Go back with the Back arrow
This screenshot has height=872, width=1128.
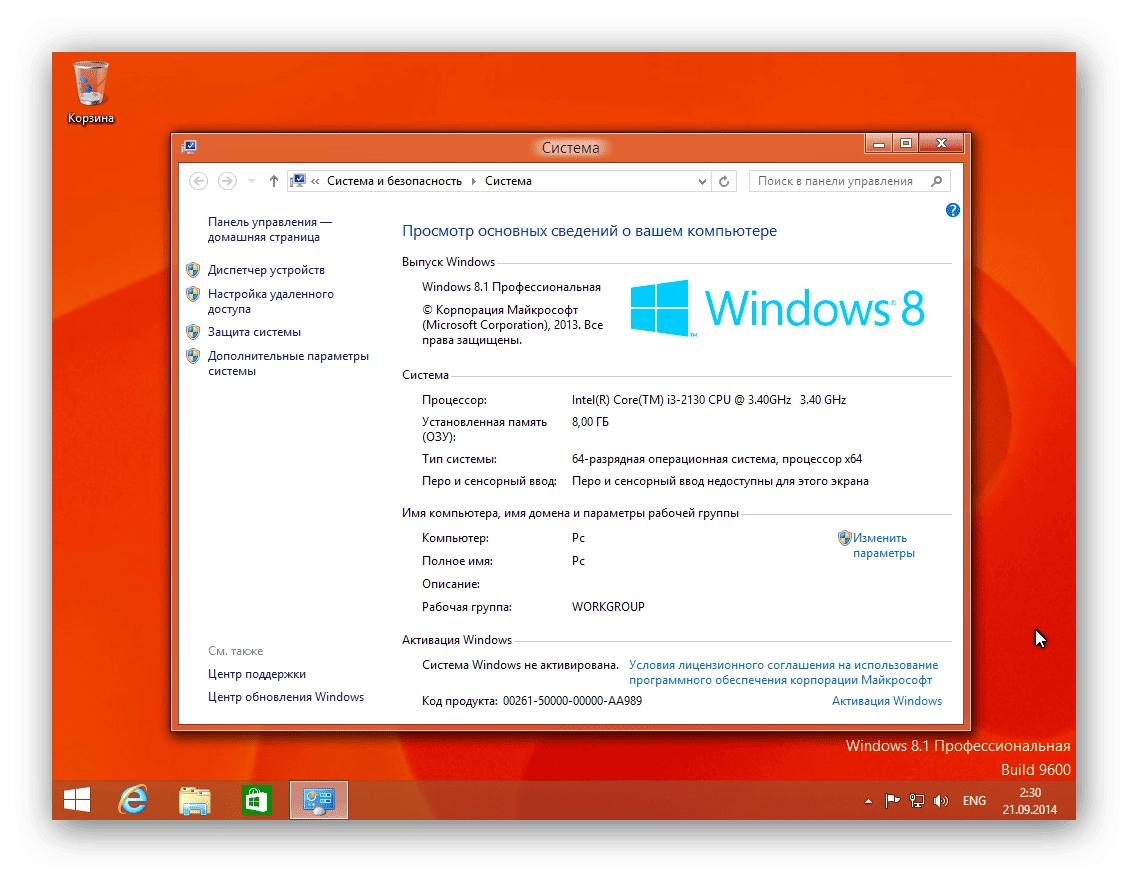(x=199, y=181)
